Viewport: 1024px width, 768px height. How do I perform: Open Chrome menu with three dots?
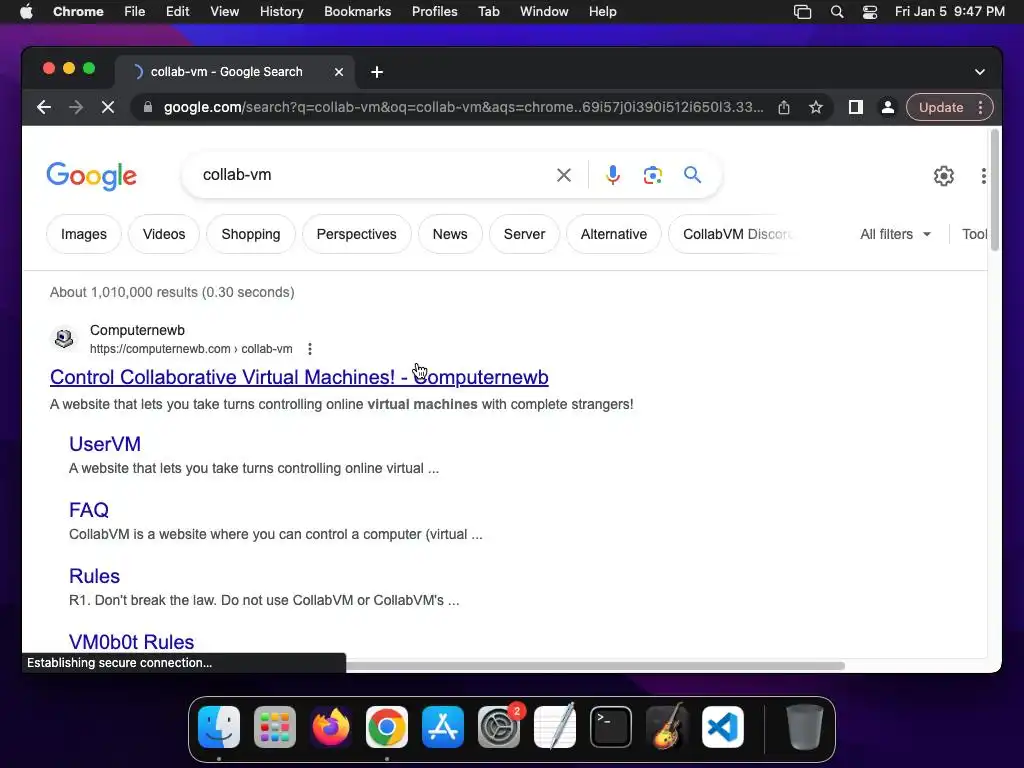tap(980, 107)
